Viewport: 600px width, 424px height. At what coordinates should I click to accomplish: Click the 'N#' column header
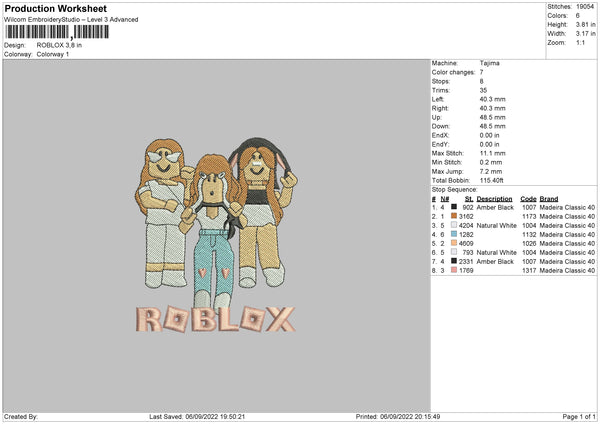445,199
